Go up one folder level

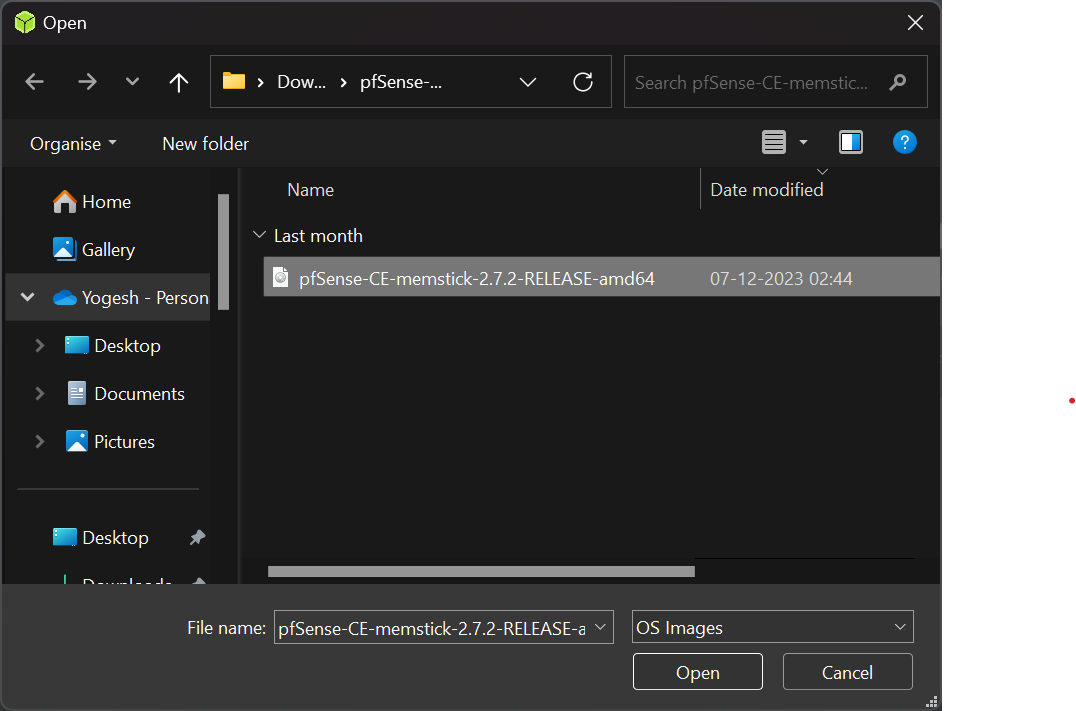pyautogui.click(x=179, y=82)
